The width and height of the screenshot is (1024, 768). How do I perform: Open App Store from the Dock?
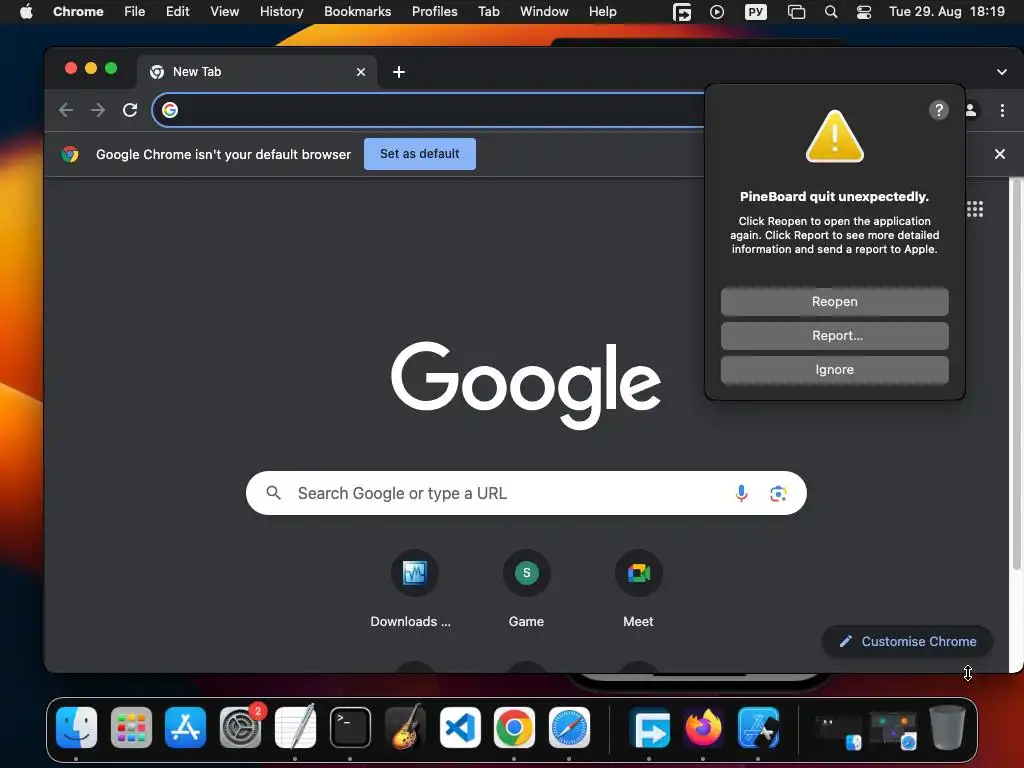[x=185, y=727]
